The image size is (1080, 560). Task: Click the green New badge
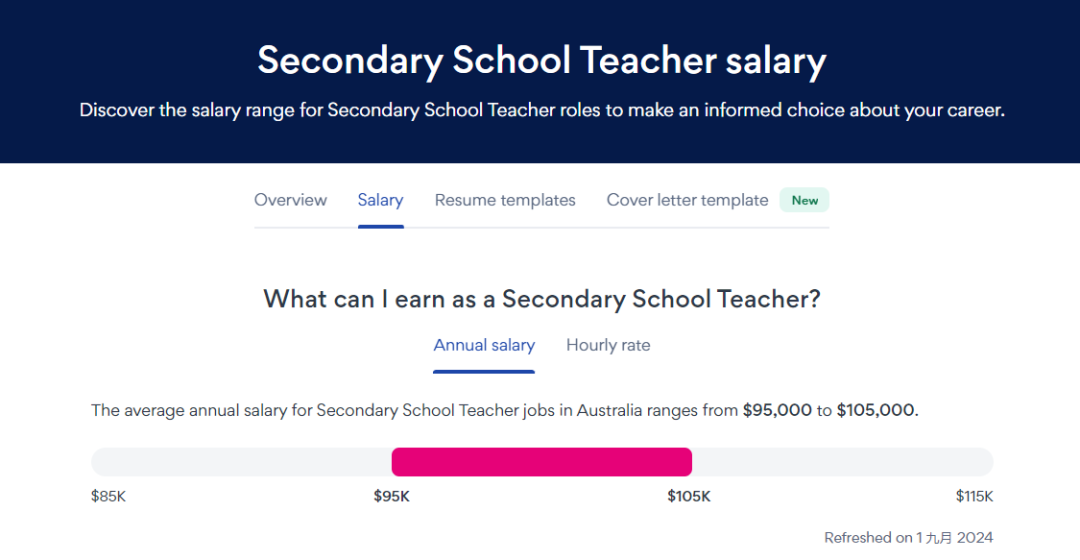coord(805,200)
